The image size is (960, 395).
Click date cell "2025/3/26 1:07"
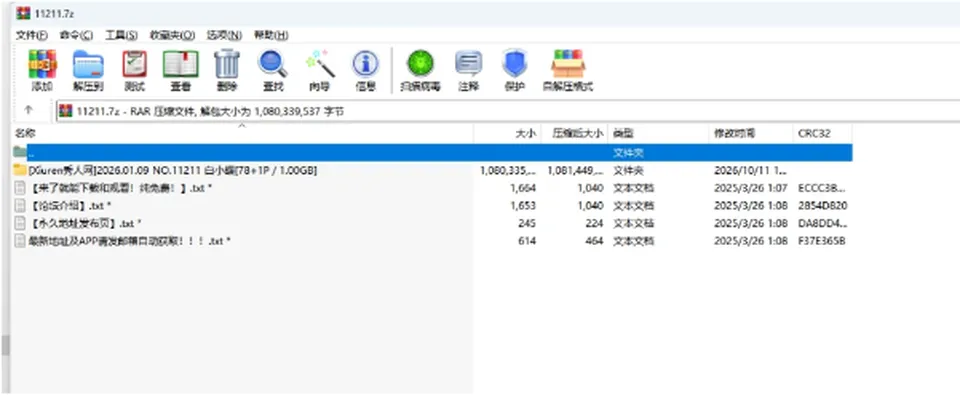(x=751, y=188)
